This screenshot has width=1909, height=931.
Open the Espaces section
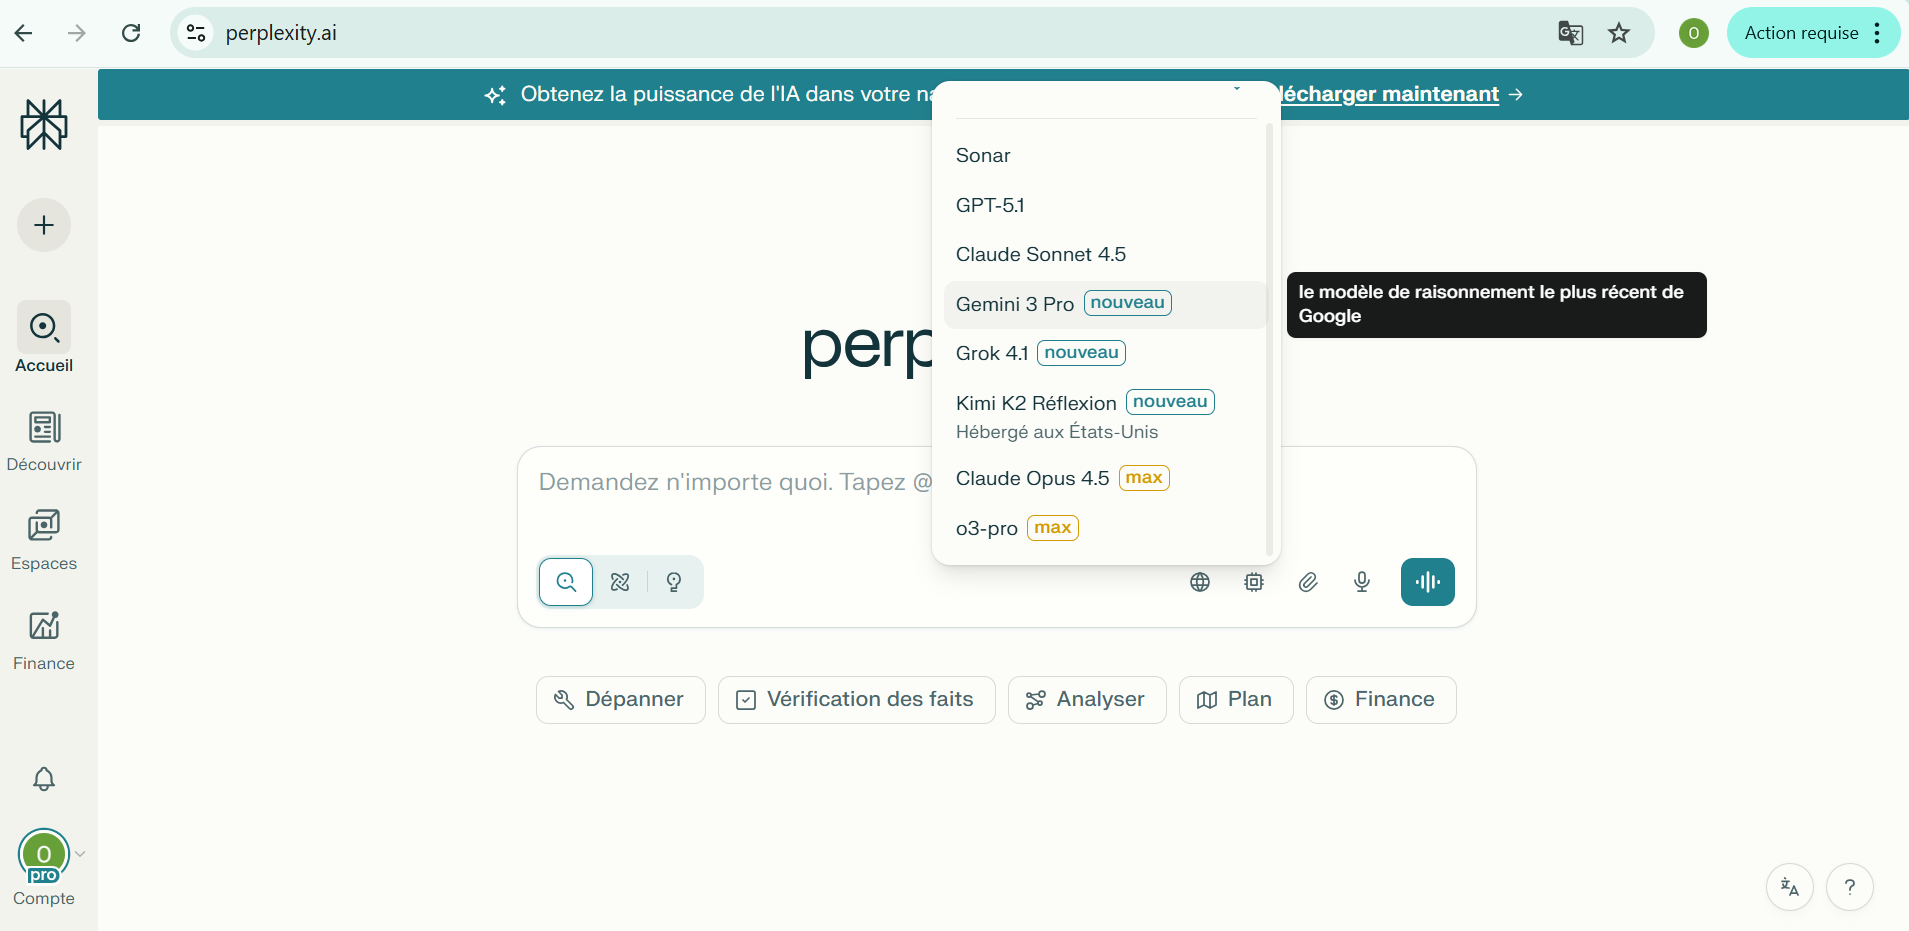point(44,540)
